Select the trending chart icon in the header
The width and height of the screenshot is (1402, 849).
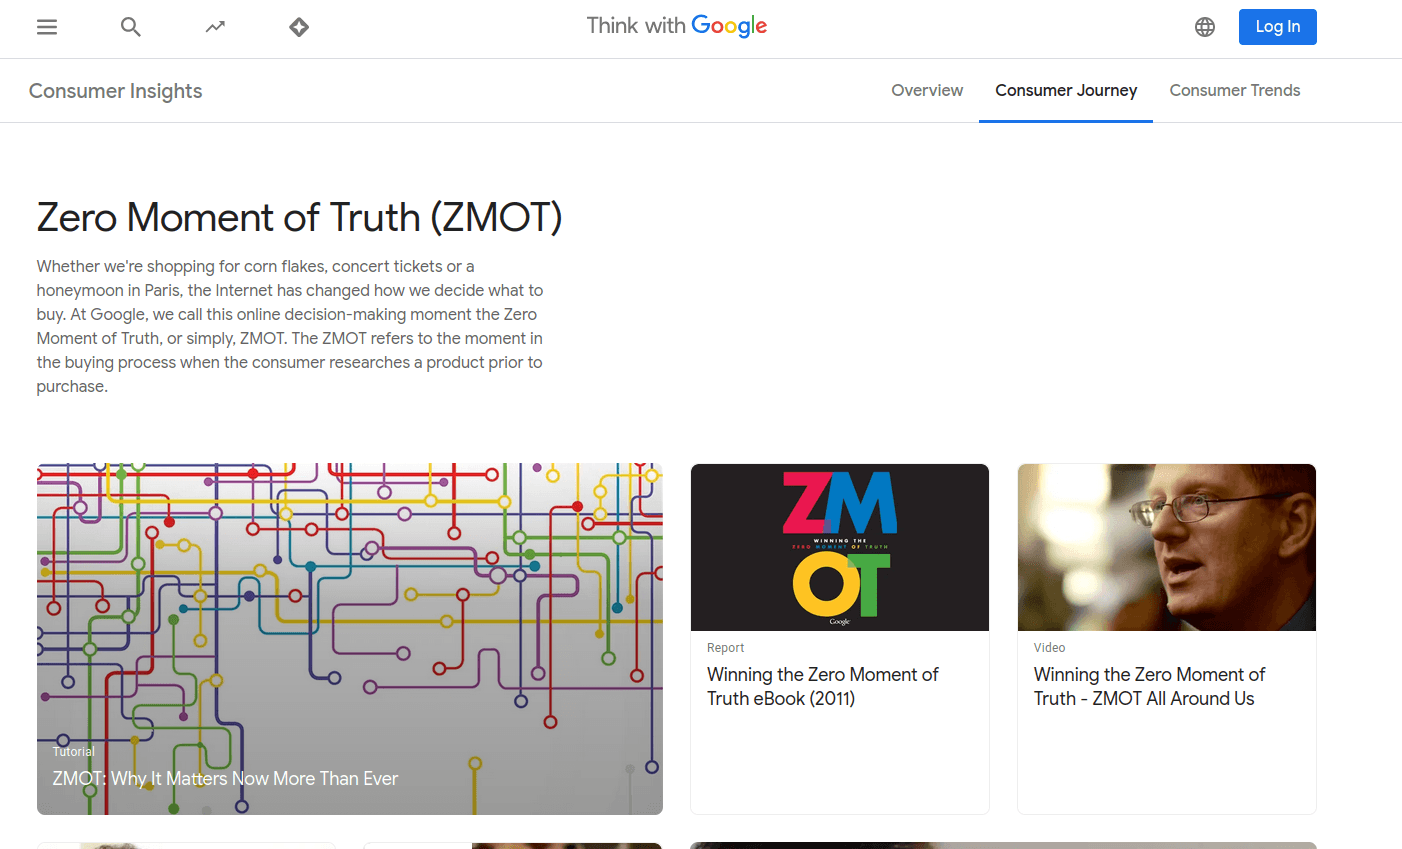214,27
